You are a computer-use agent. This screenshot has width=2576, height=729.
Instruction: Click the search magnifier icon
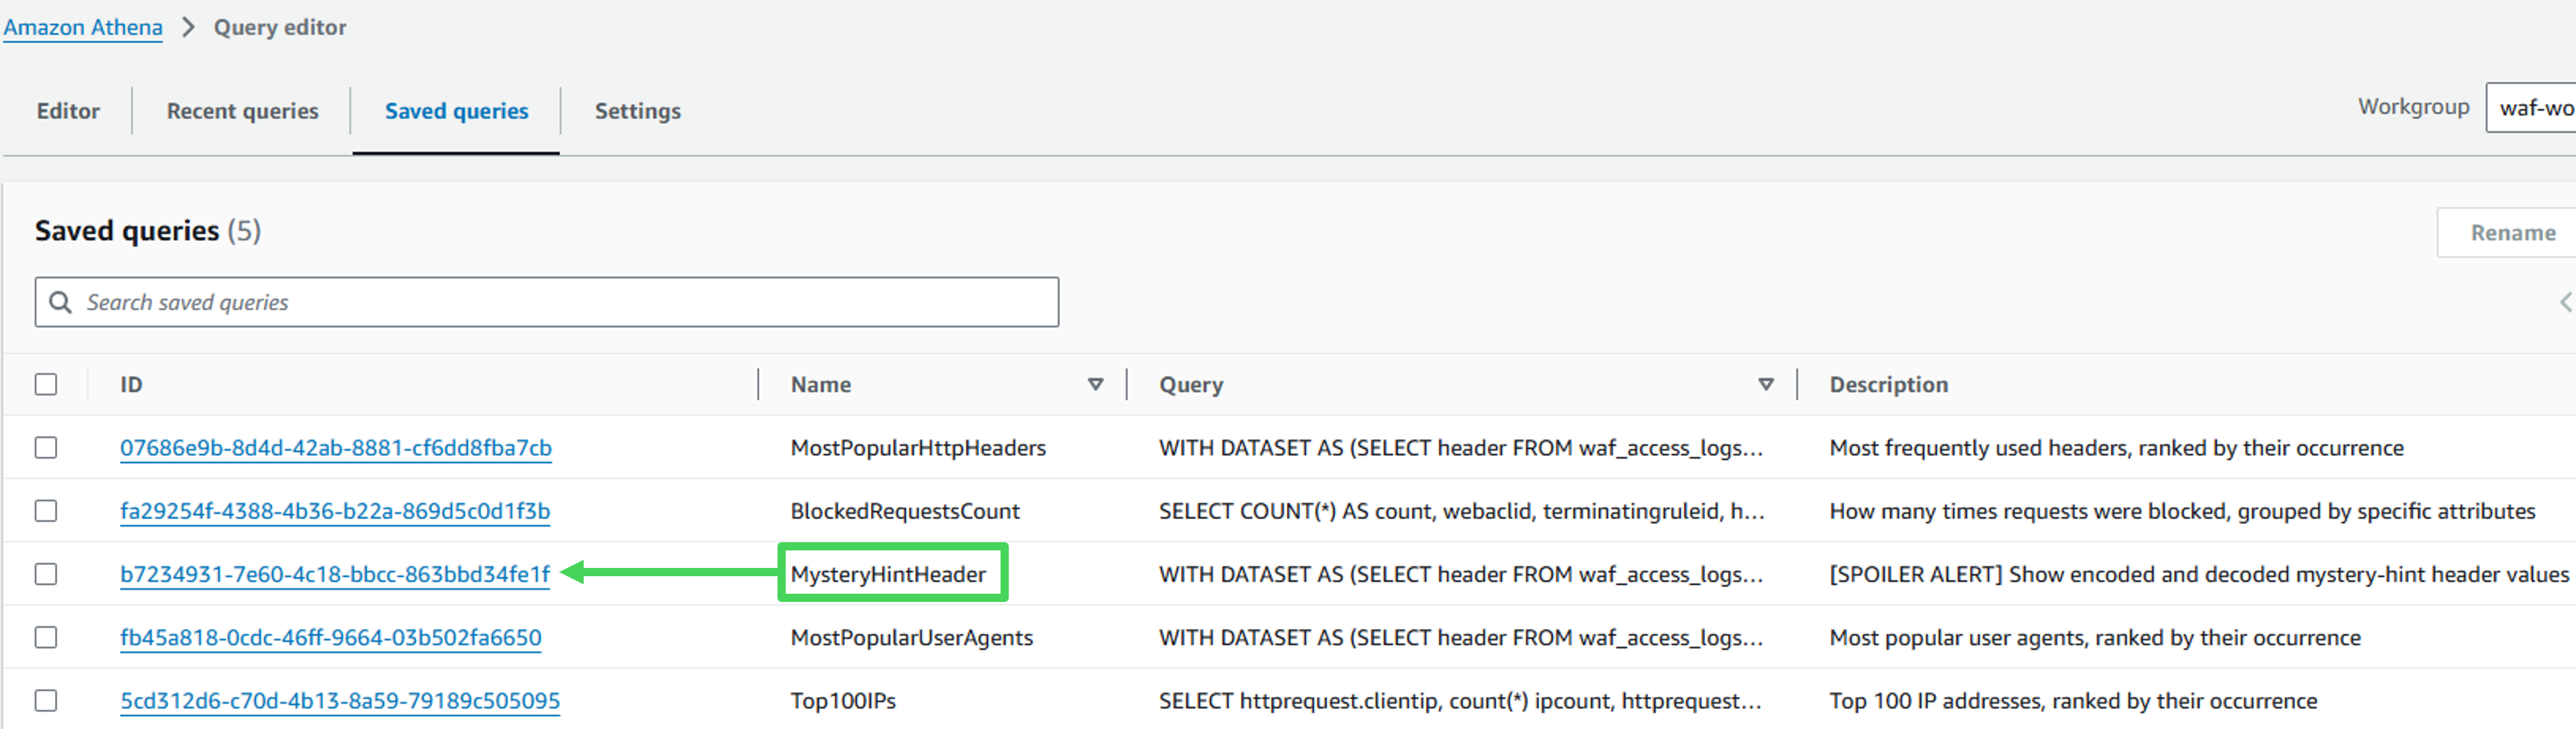click(x=60, y=302)
